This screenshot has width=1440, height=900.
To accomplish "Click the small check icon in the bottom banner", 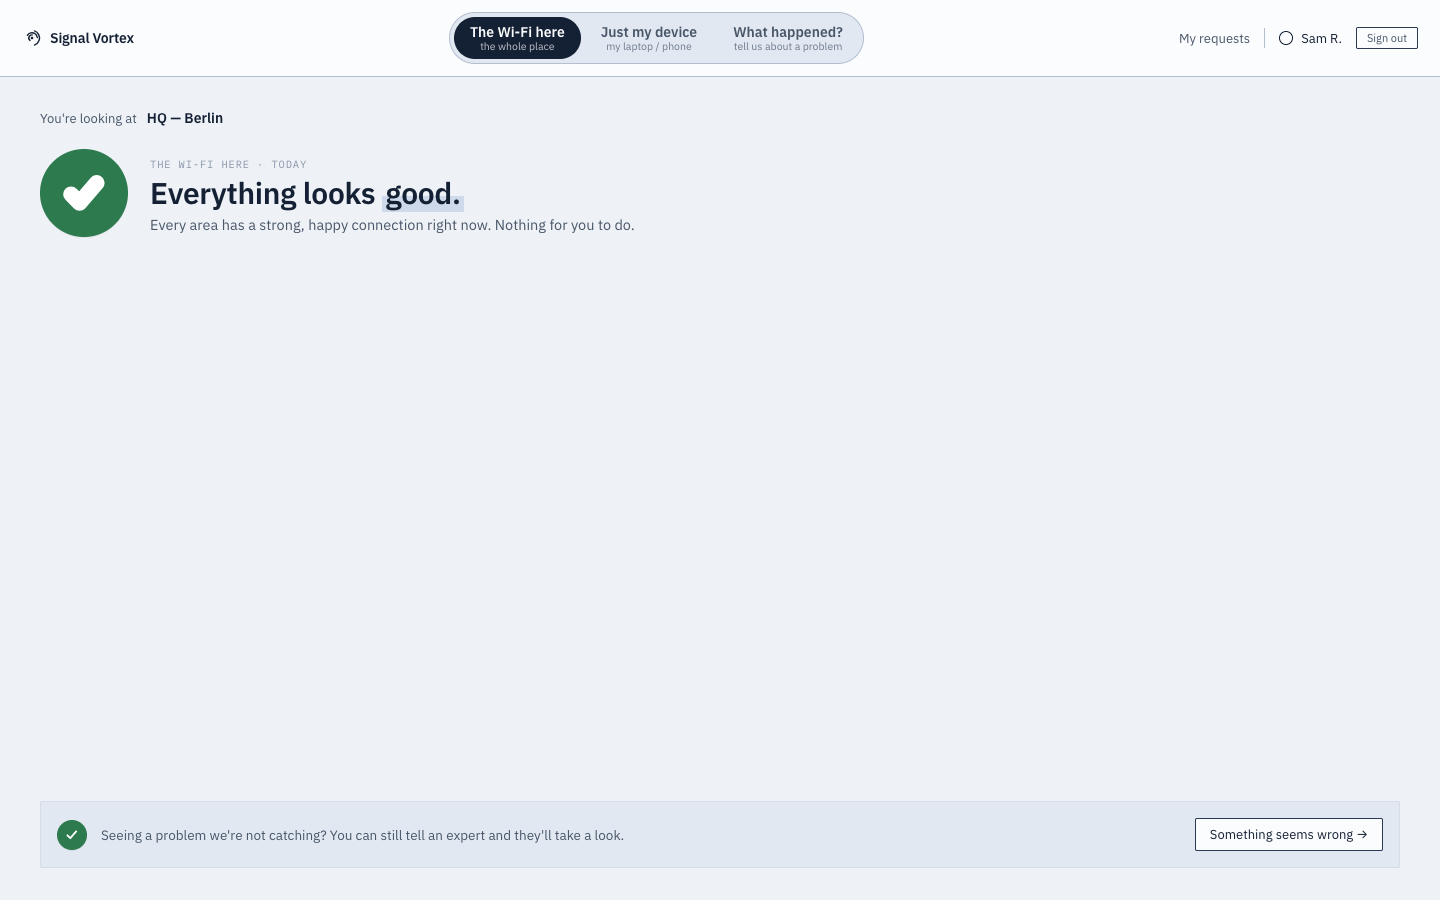I will click(x=72, y=835).
